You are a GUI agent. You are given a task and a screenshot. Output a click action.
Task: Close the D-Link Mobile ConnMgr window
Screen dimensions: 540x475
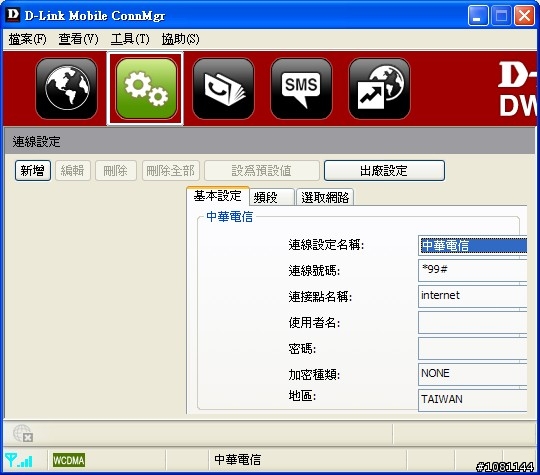(x=524, y=16)
